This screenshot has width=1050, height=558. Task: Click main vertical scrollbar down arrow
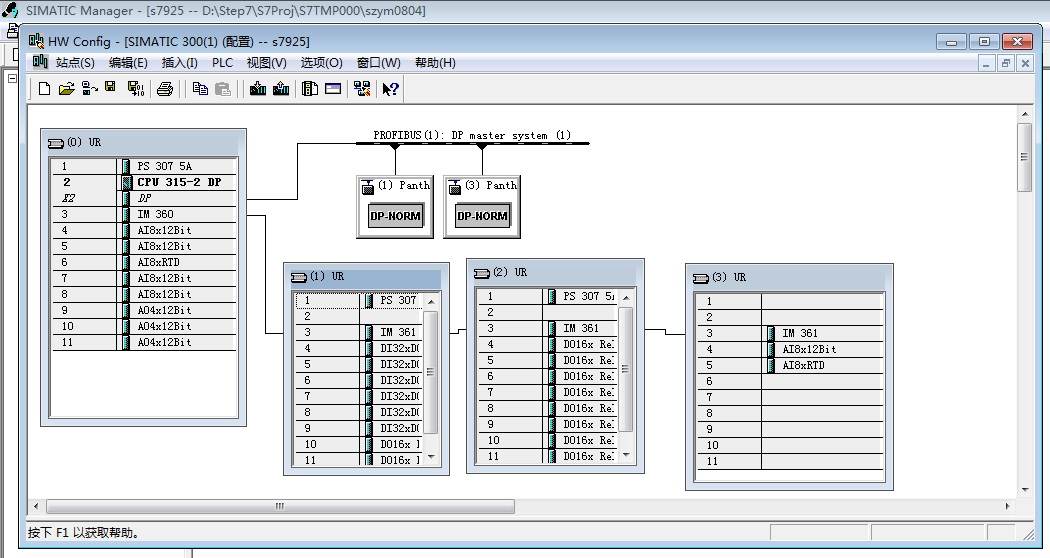pyautogui.click(x=1025, y=490)
